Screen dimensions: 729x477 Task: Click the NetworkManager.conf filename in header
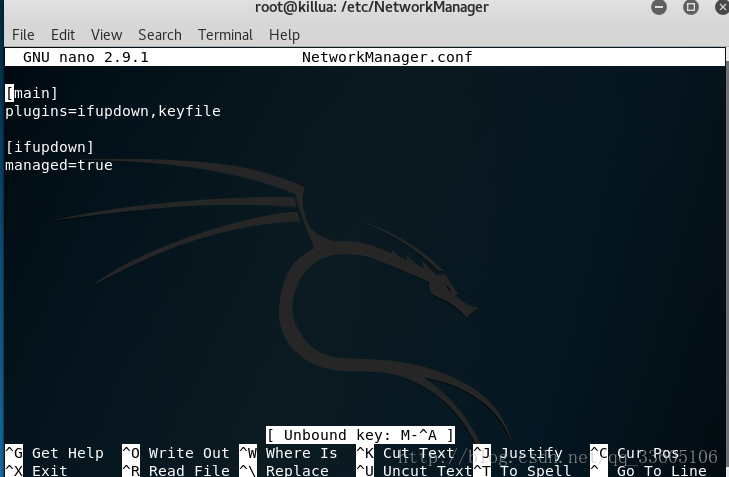click(x=387, y=57)
